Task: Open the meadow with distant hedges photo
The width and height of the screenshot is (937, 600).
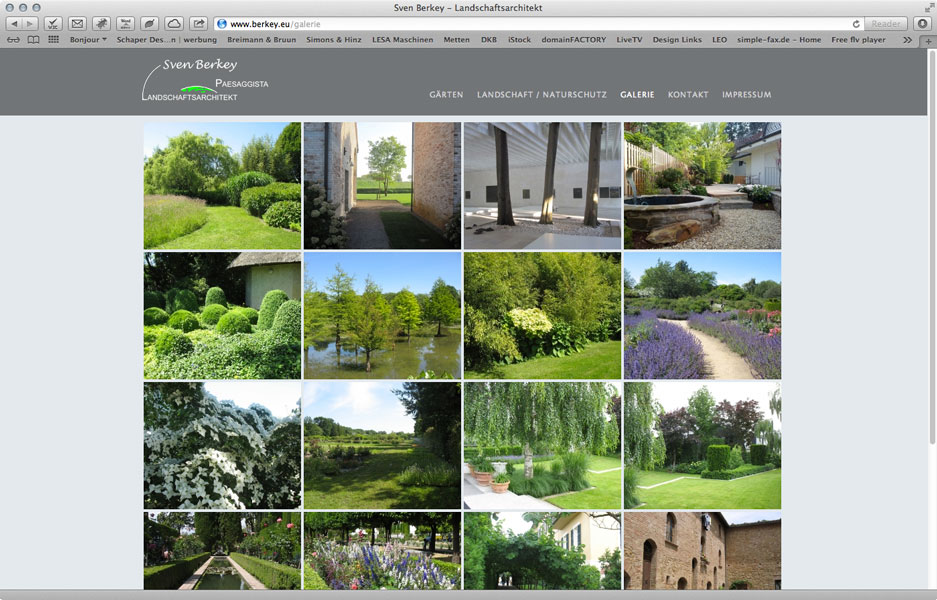Action: 382,446
